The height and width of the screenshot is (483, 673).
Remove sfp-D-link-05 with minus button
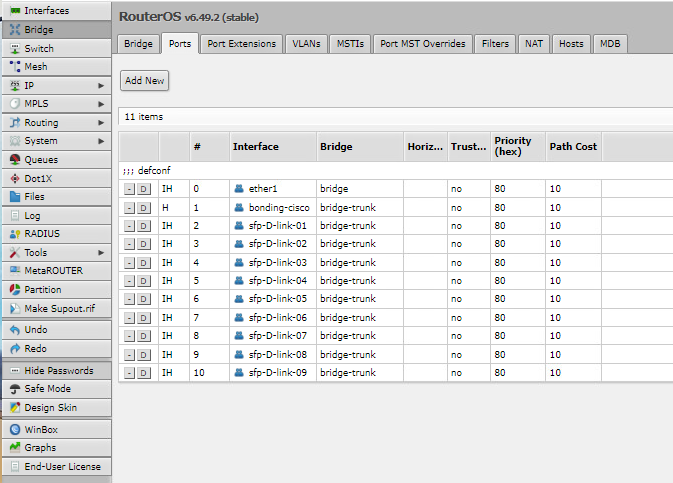click(130, 299)
